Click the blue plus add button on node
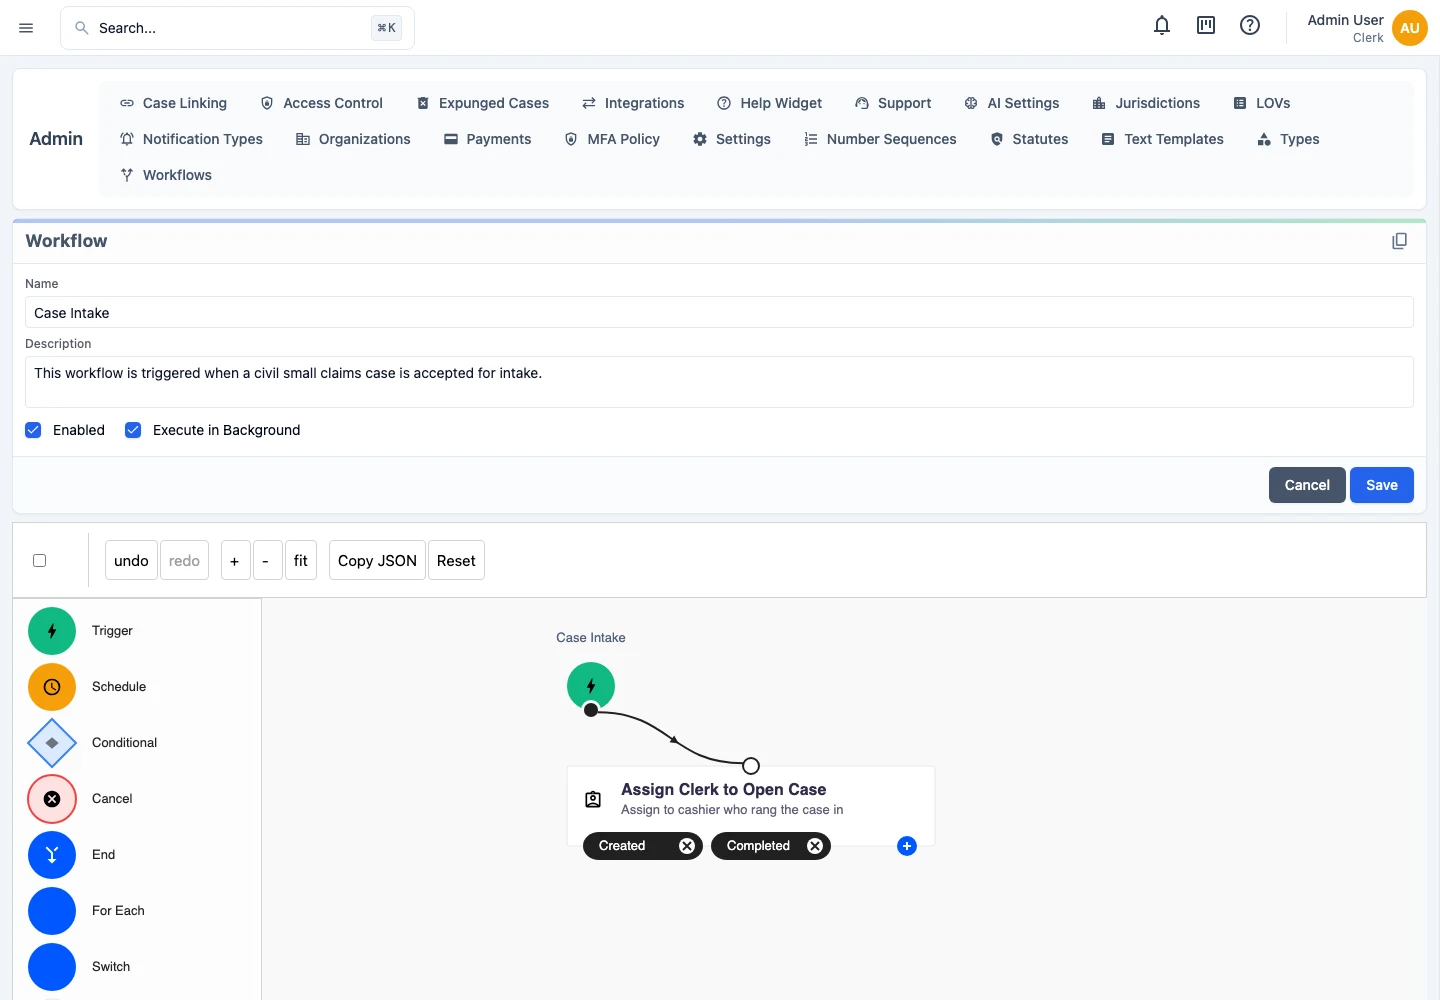 pyautogui.click(x=907, y=846)
